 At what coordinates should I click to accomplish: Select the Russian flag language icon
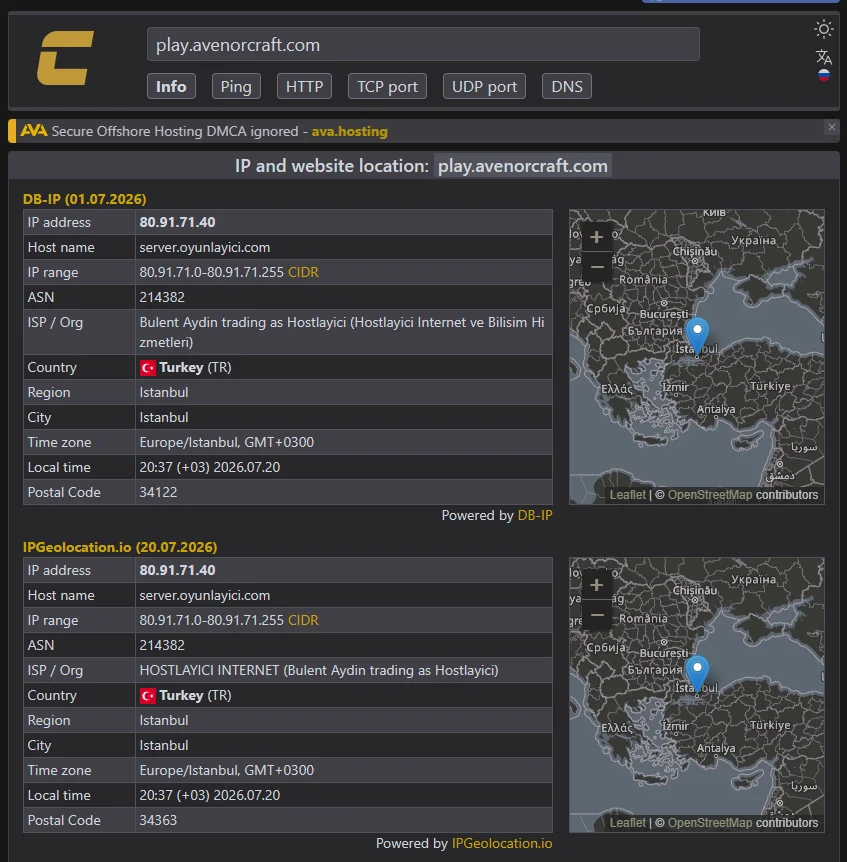[823, 75]
